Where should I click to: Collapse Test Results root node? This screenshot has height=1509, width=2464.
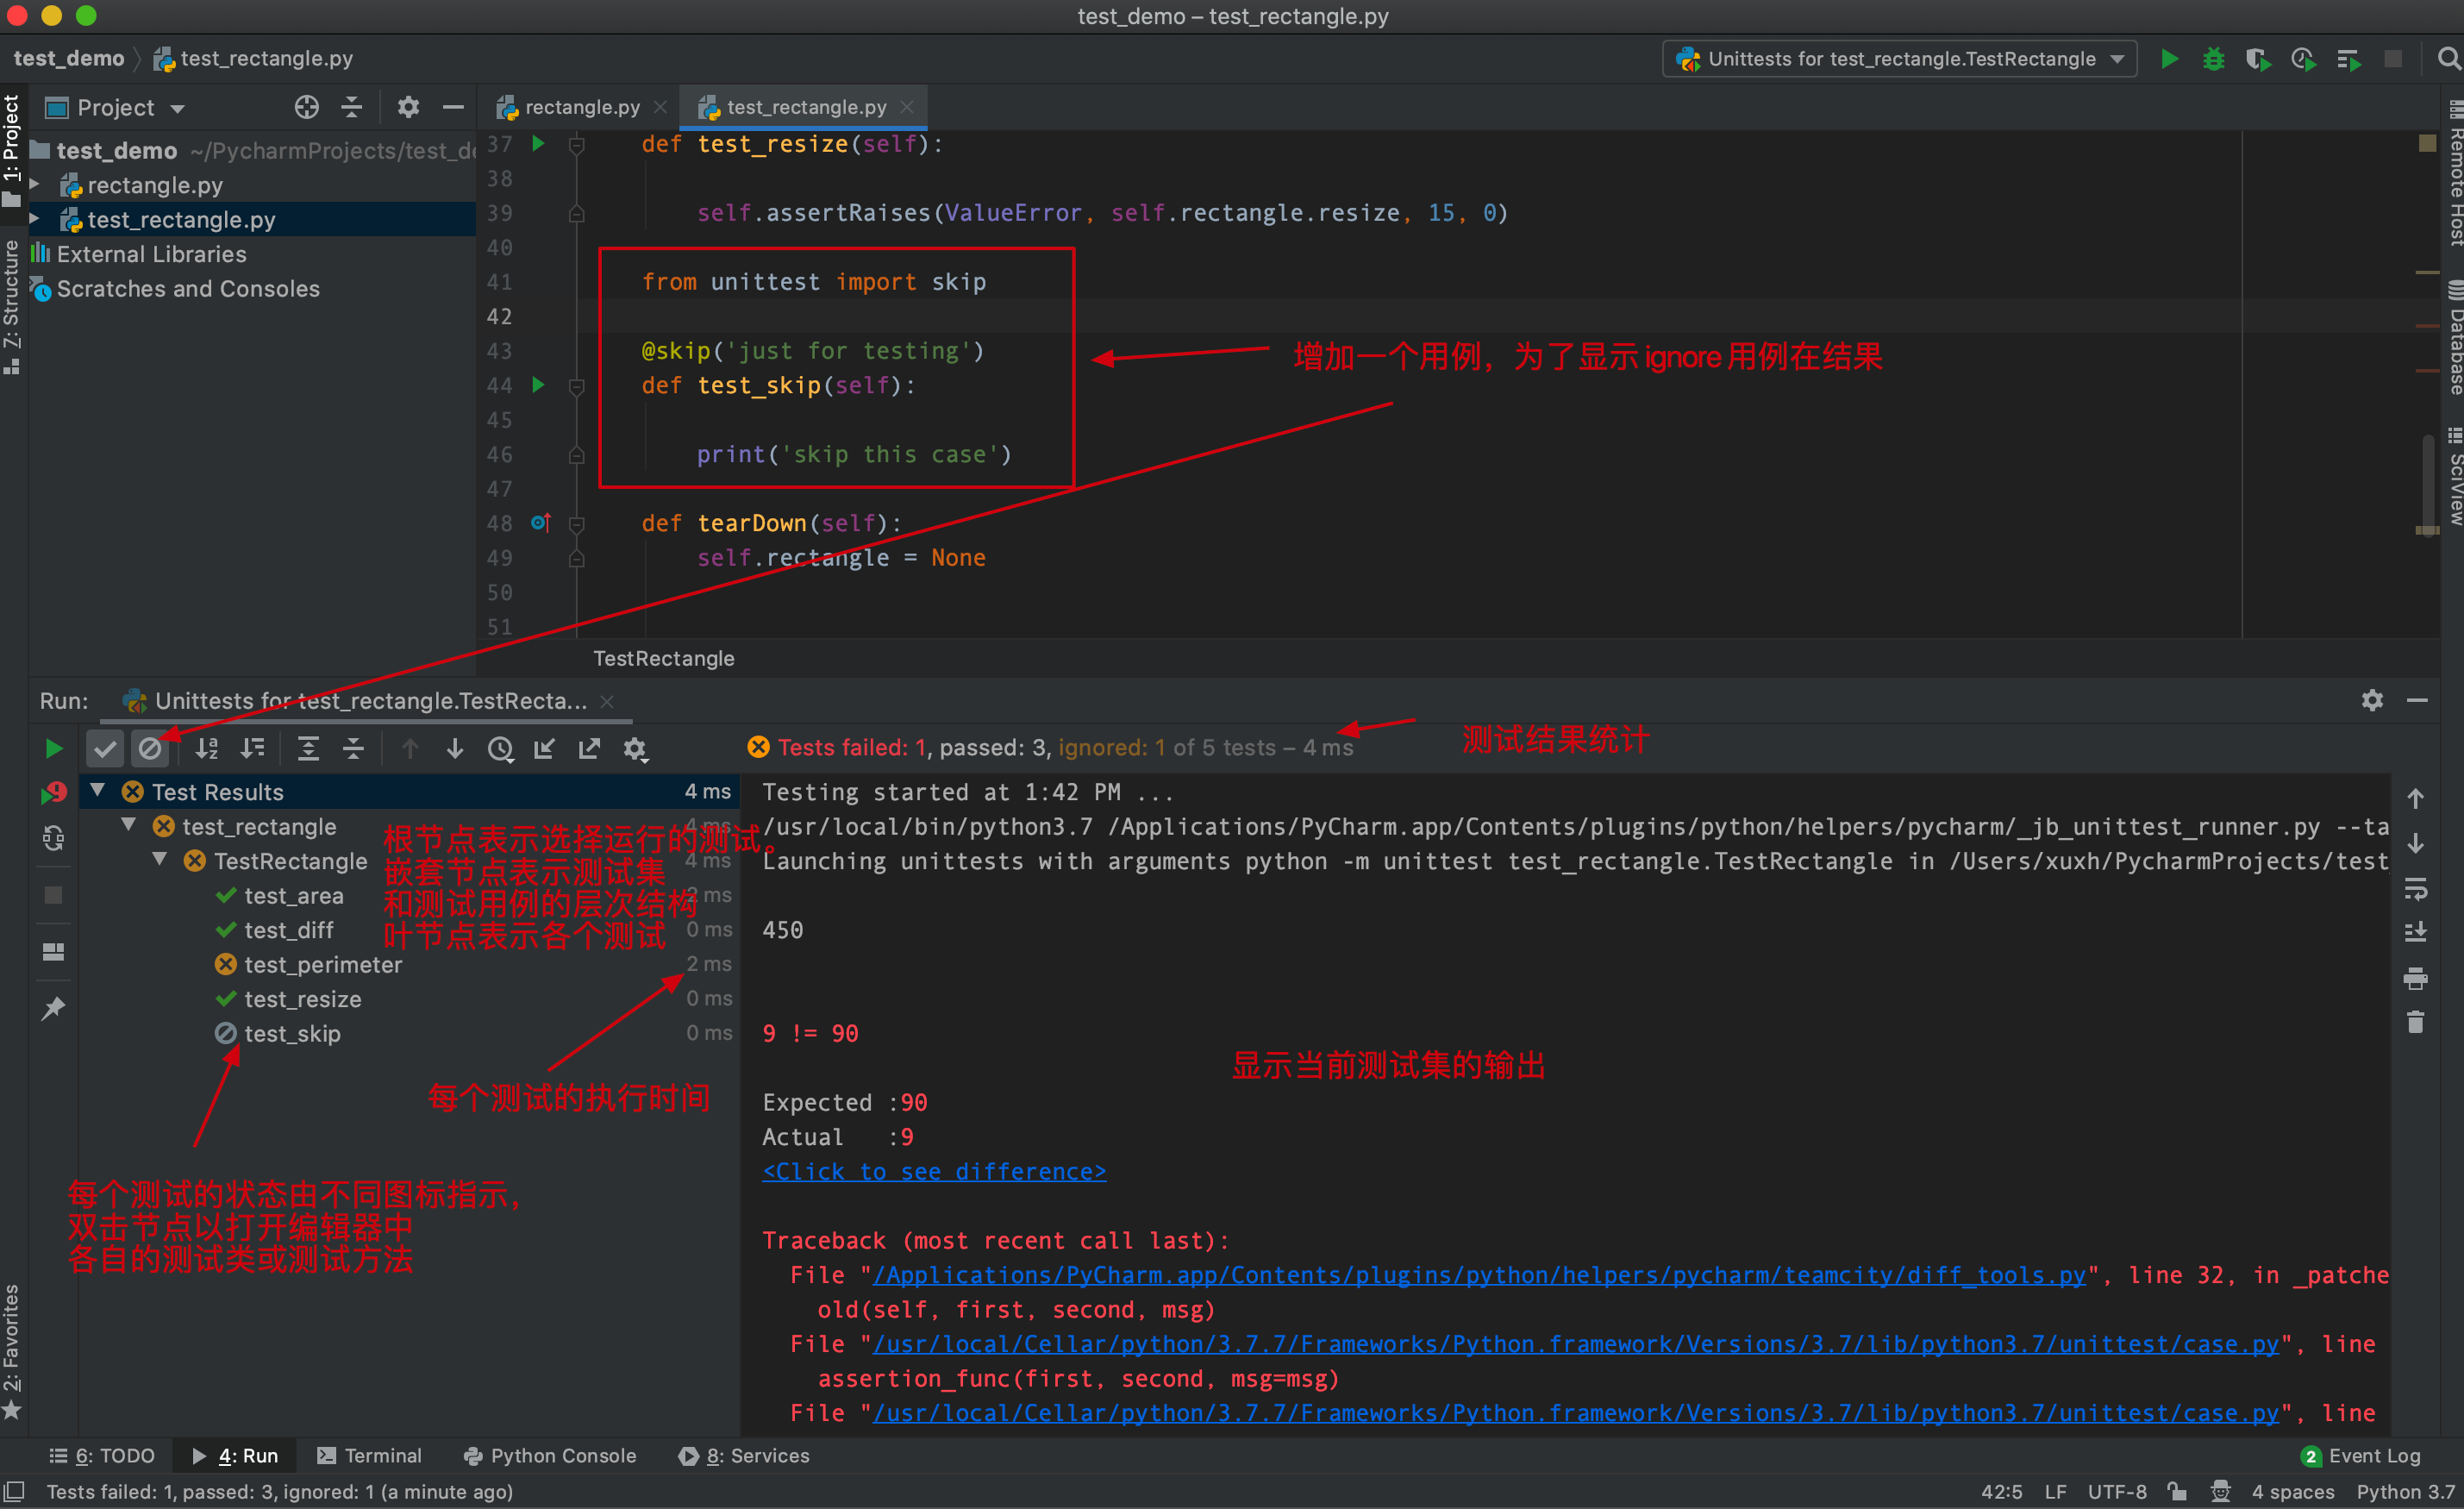(x=98, y=791)
